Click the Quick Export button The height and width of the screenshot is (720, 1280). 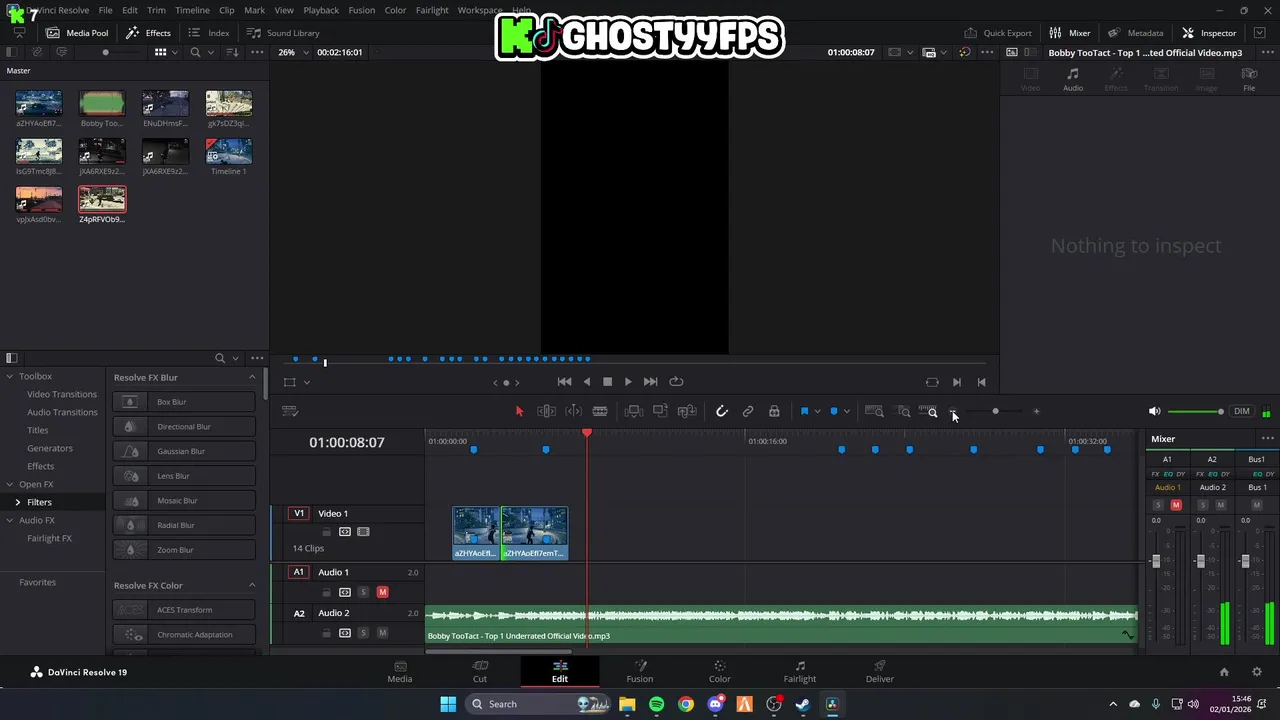[998, 33]
